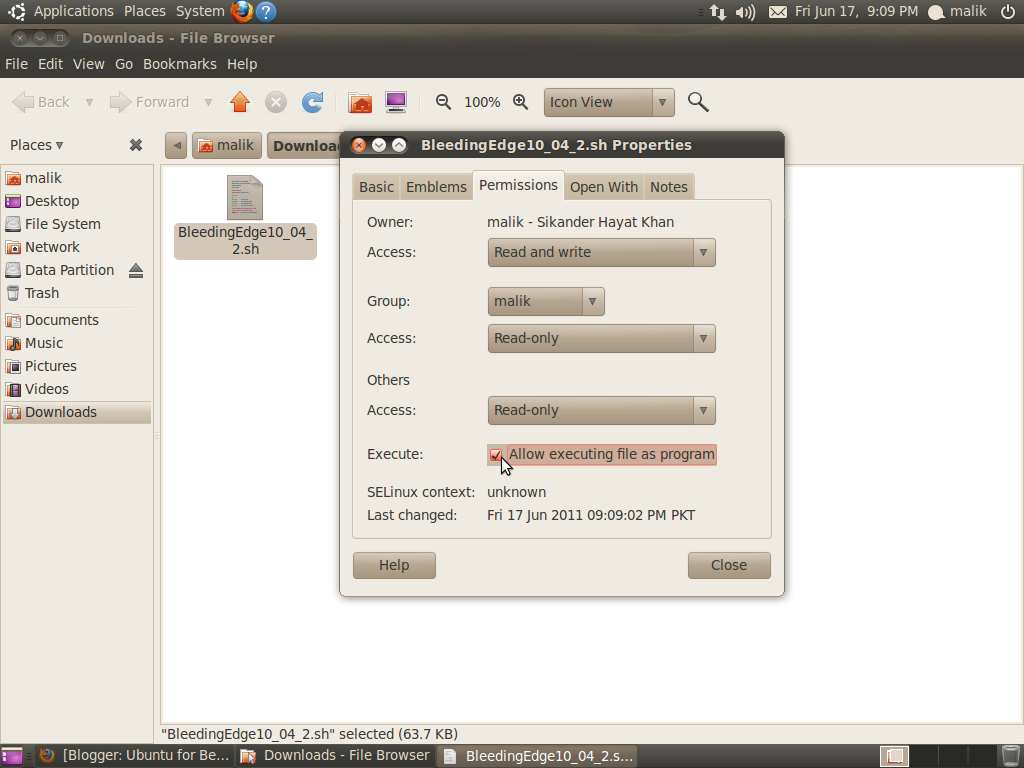Go up to parent folder via orange arrow
The image size is (1024, 768).
click(240, 102)
